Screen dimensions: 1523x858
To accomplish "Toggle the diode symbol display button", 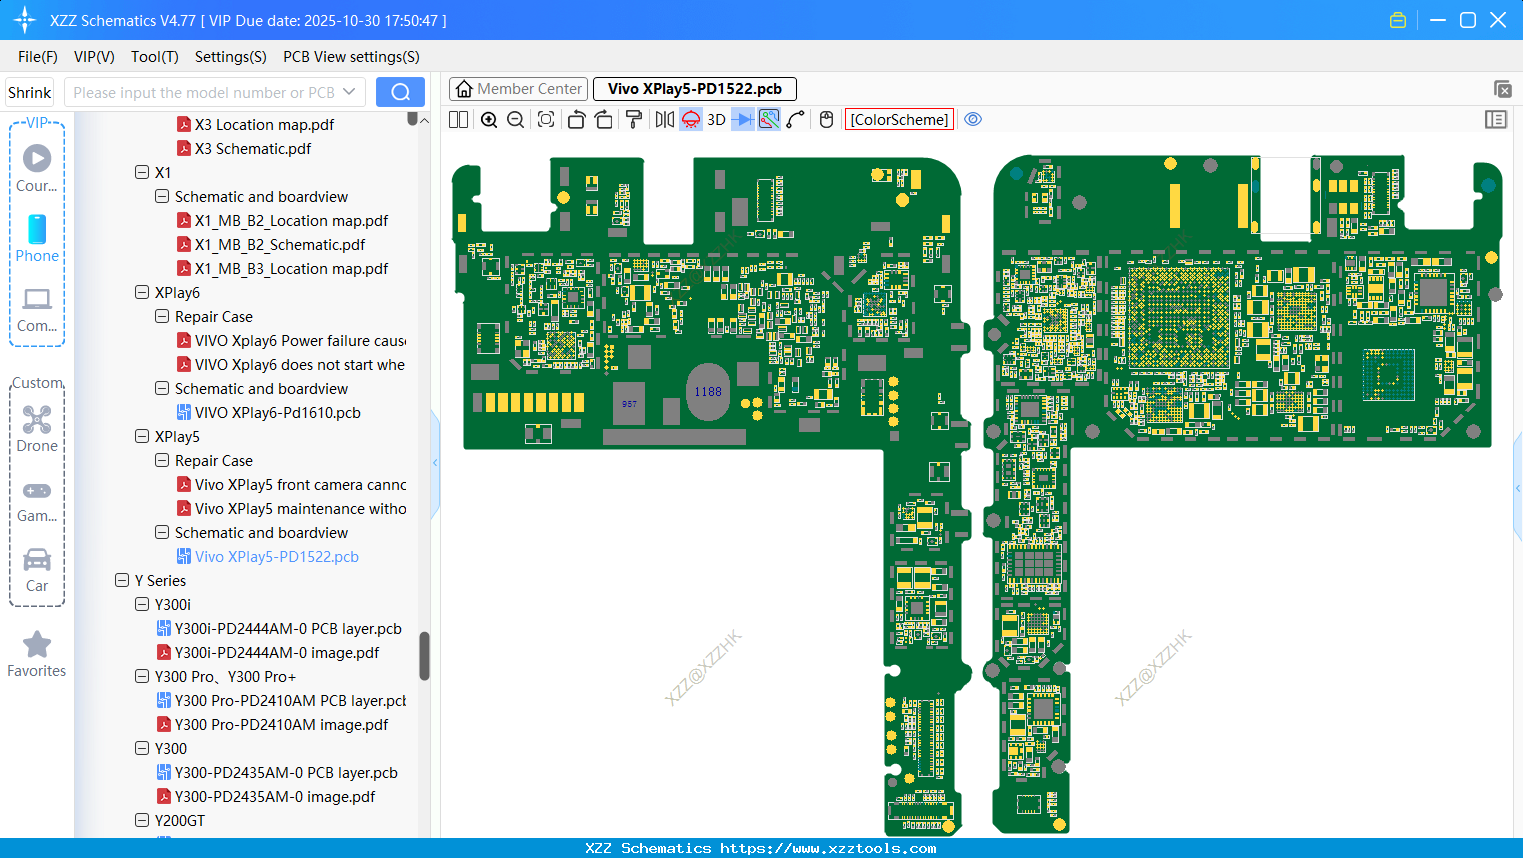I will [x=743, y=120].
